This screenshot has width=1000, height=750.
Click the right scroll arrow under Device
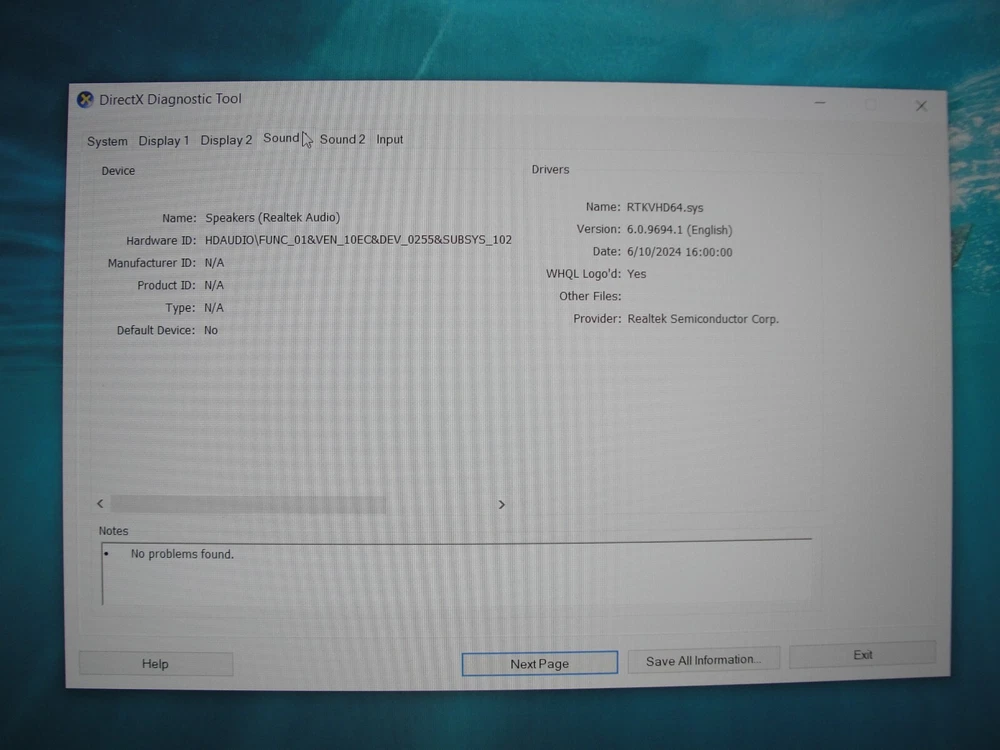tap(501, 505)
